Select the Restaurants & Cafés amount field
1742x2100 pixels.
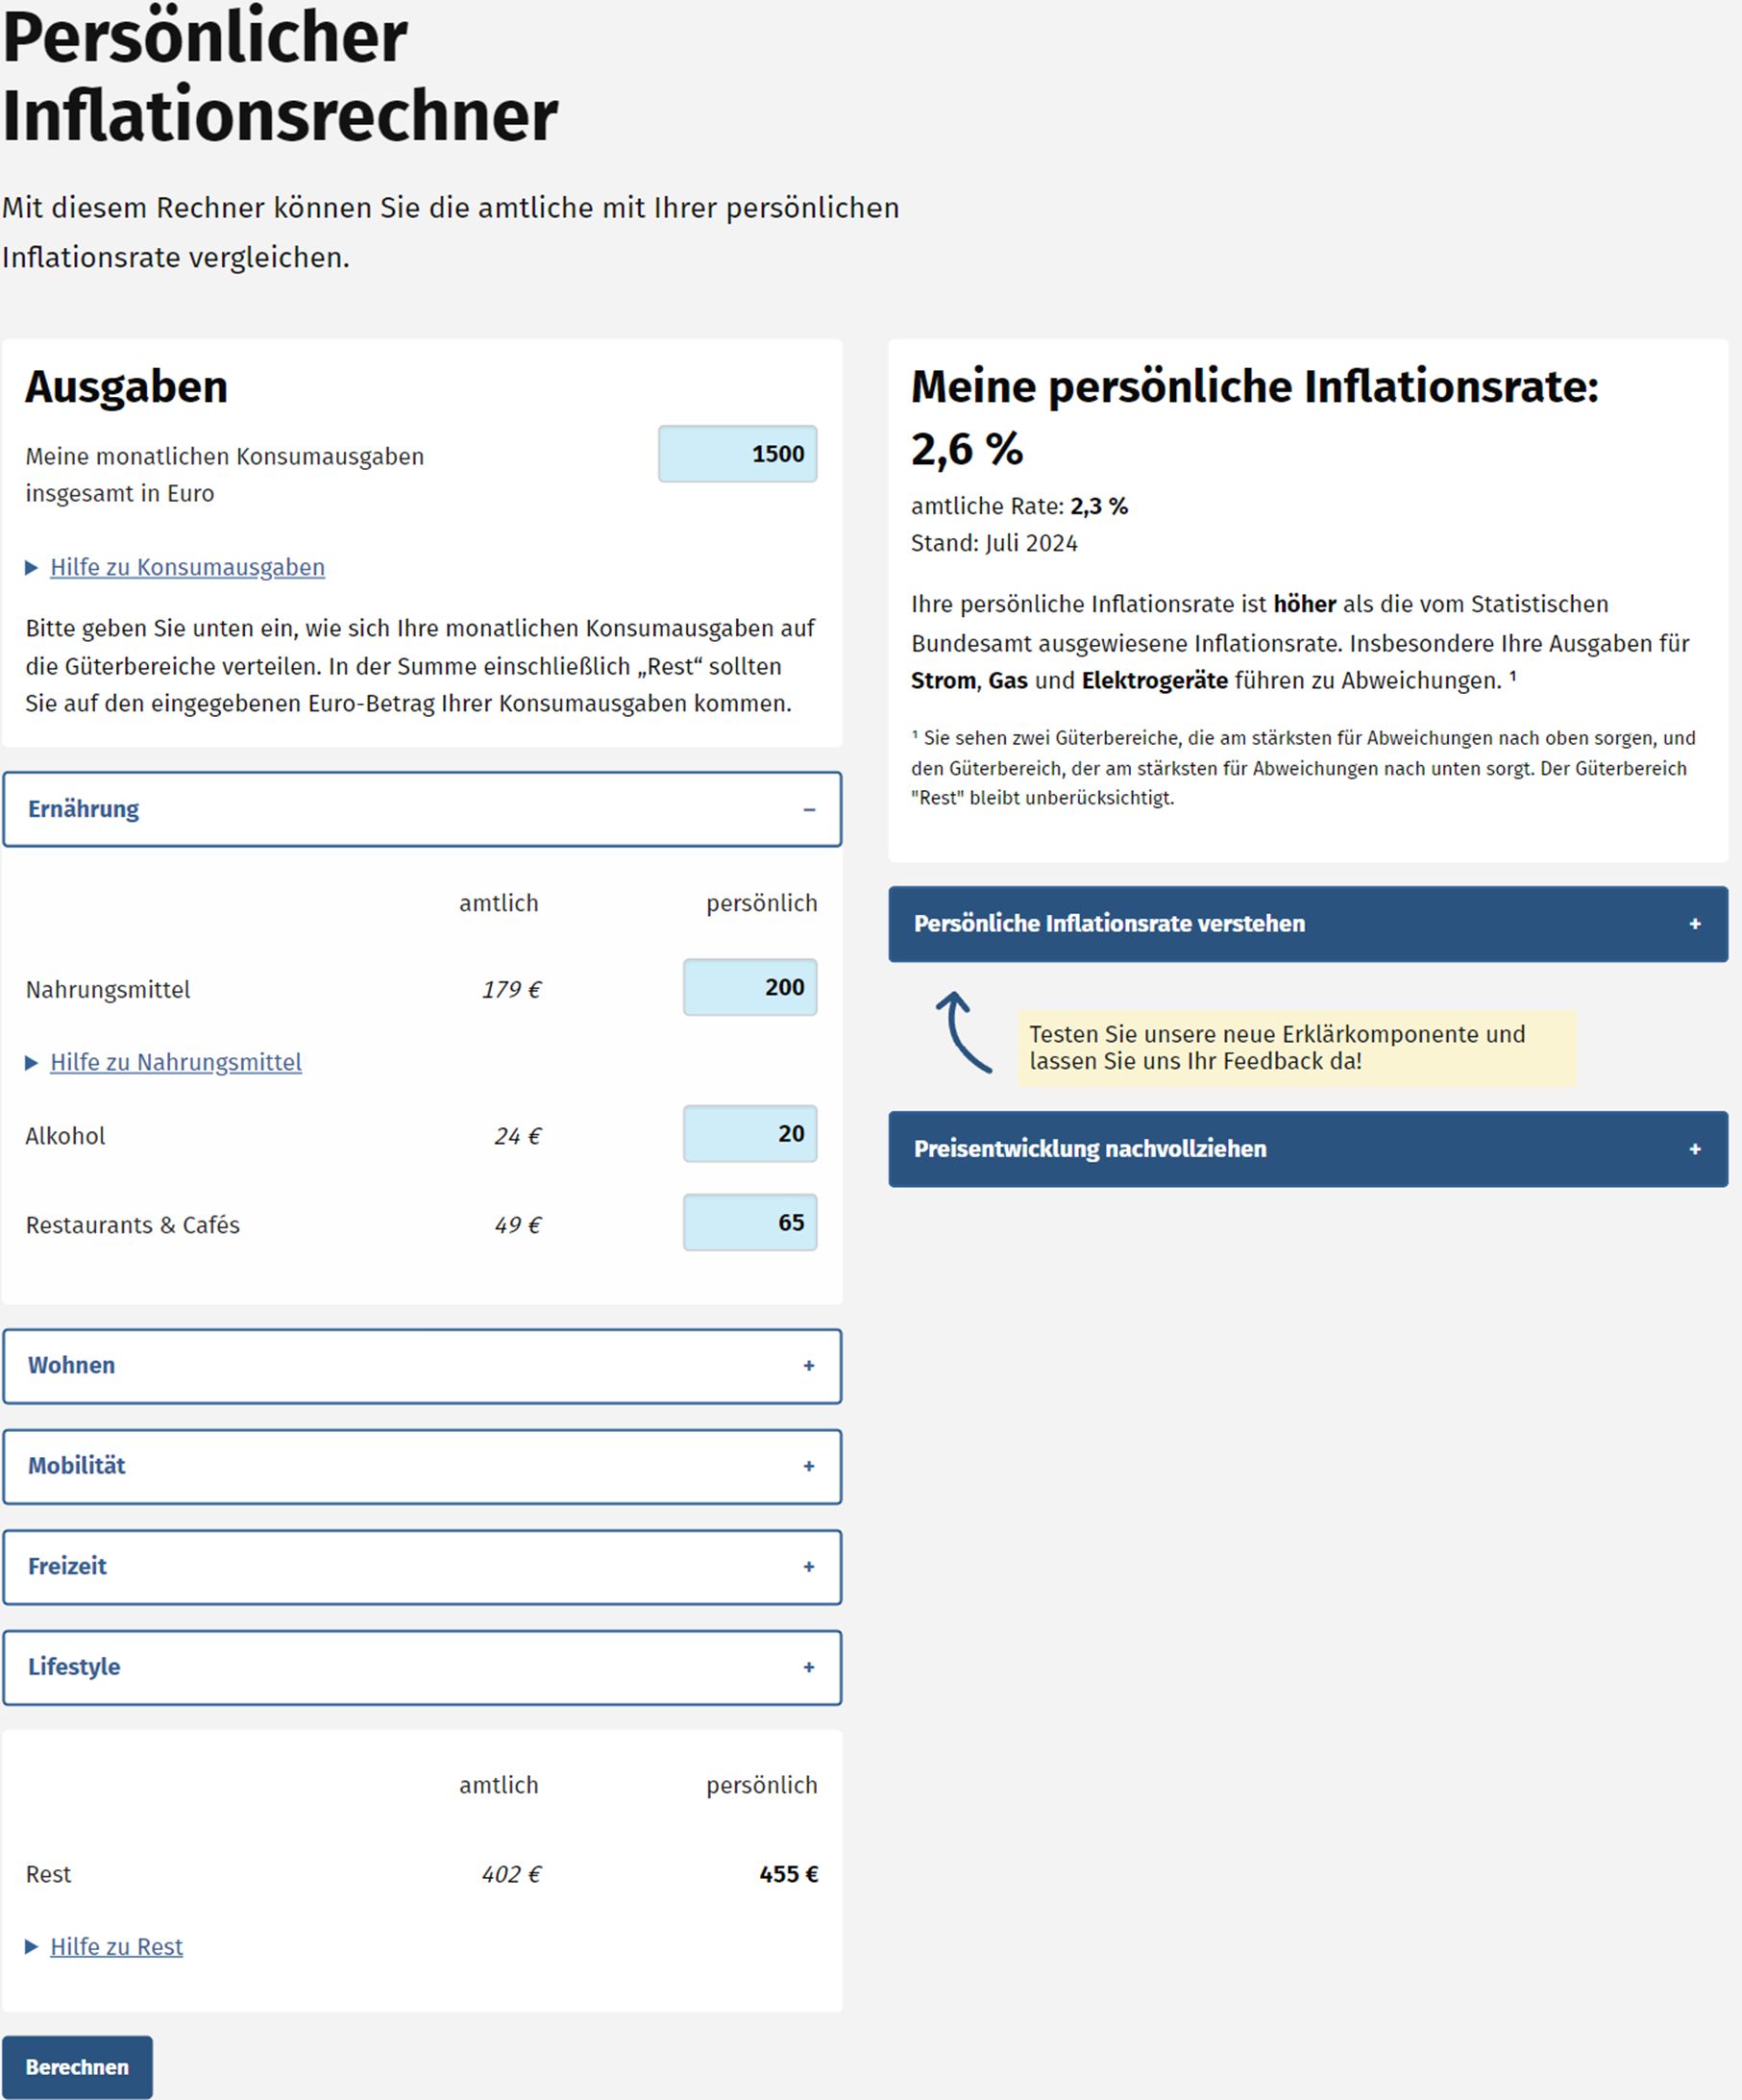pyautogui.click(x=750, y=1222)
